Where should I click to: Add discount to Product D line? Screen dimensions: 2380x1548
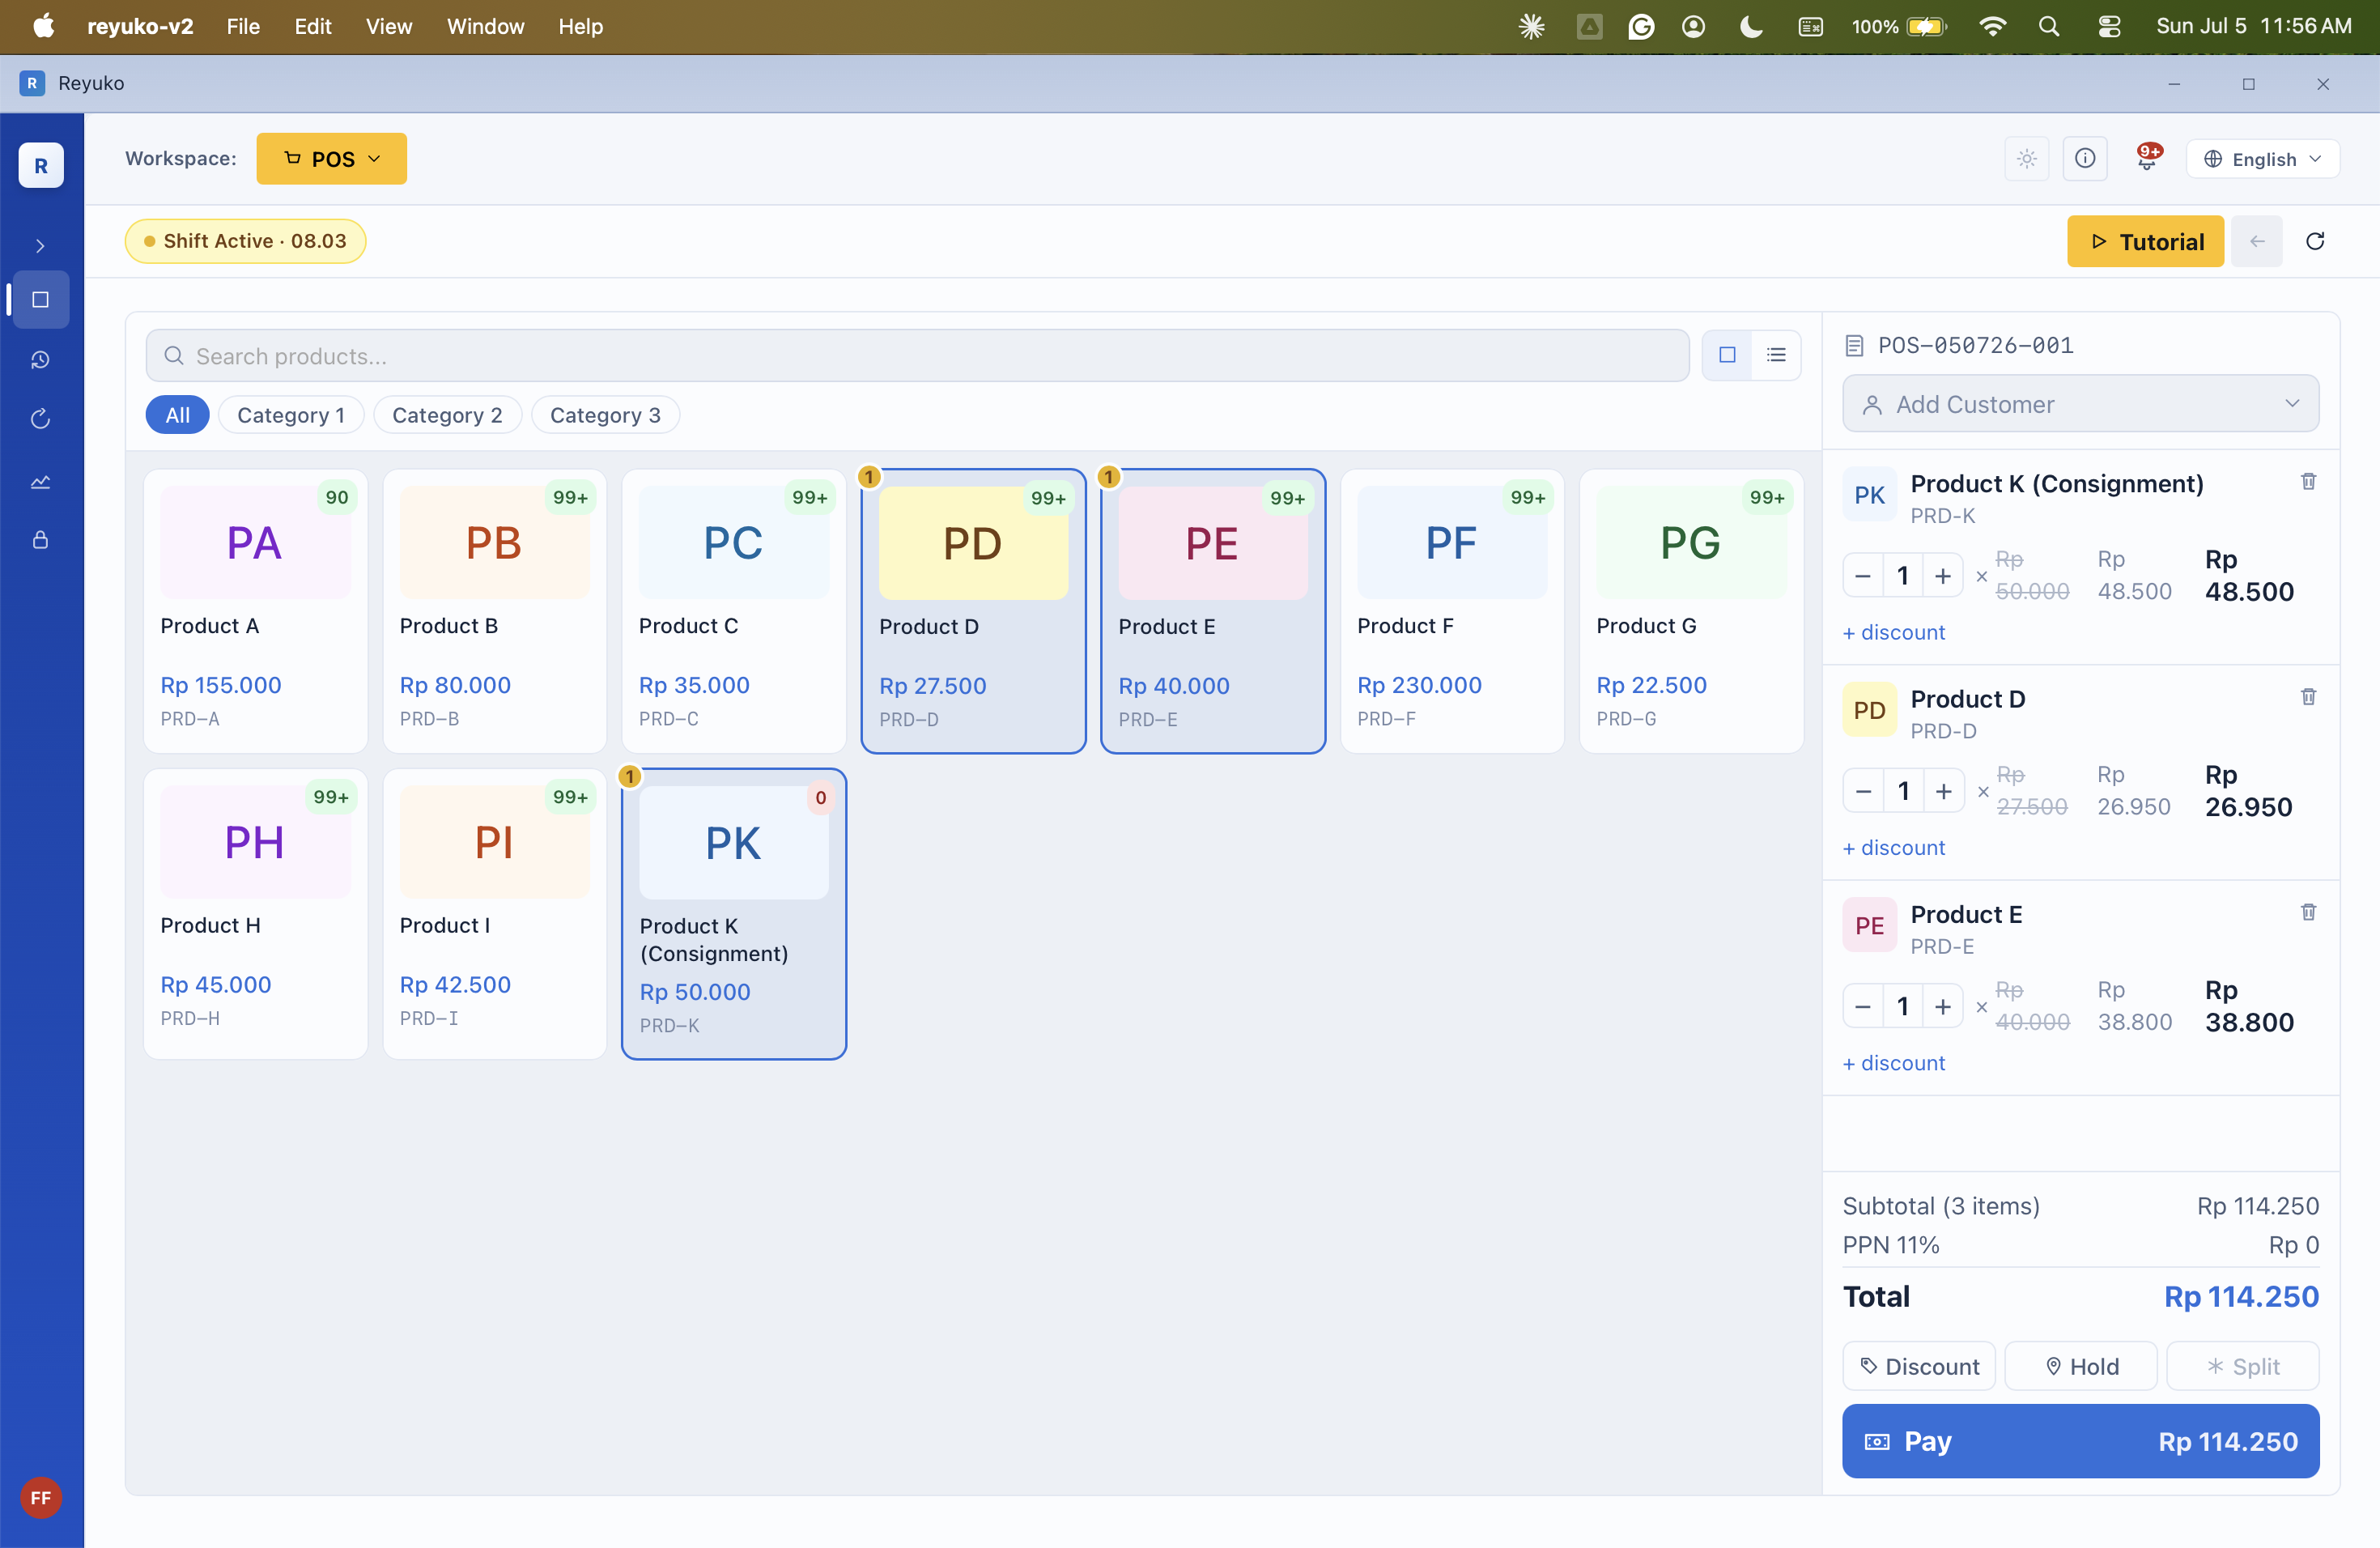pyautogui.click(x=1894, y=848)
